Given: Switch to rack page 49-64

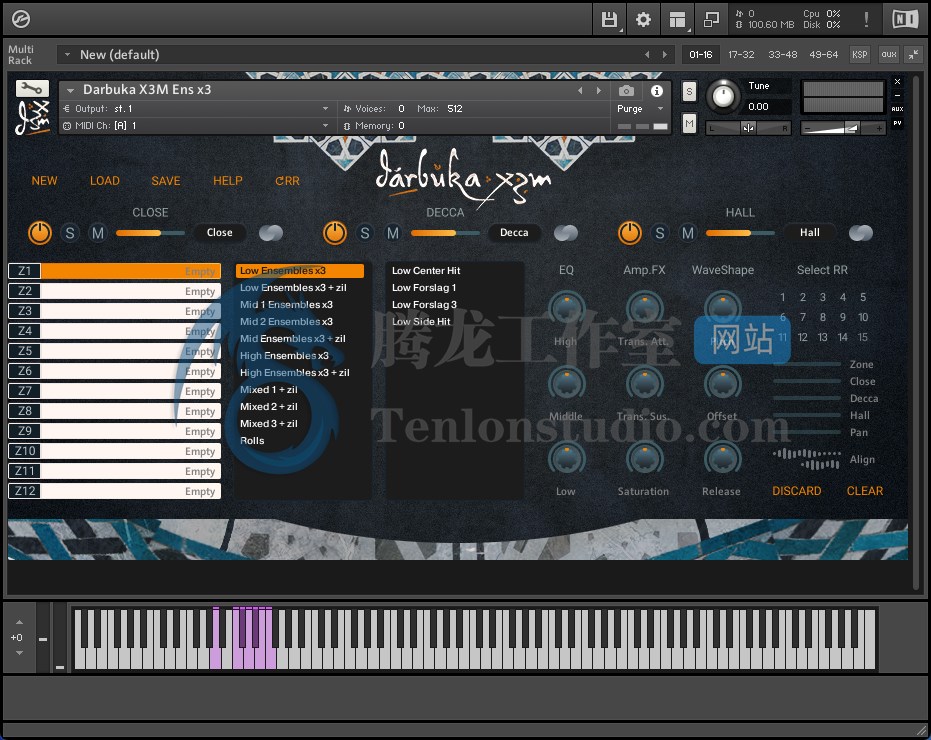Looking at the screenshot, I should pos(824,55).
